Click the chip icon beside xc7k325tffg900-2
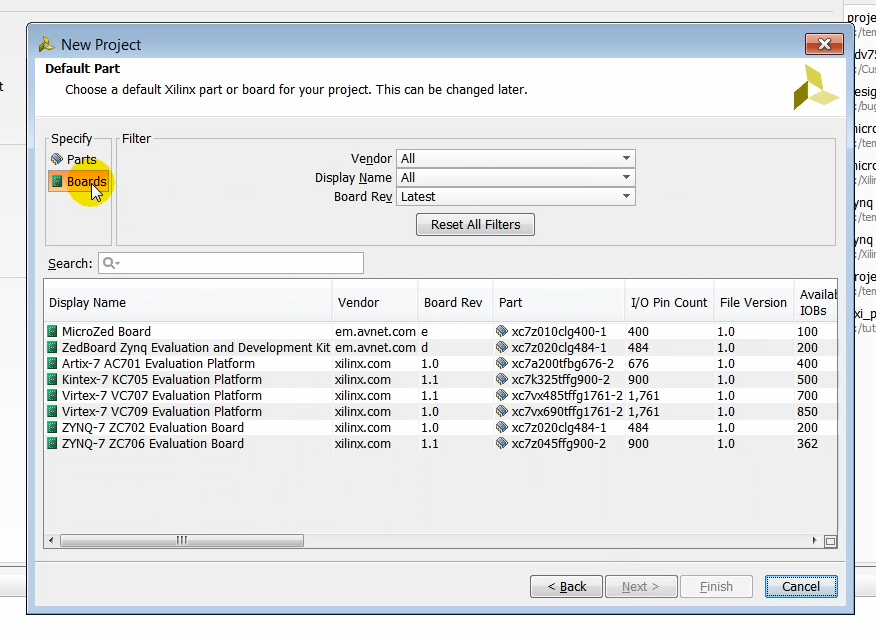 pyautogui.click(x=502, y=380)
